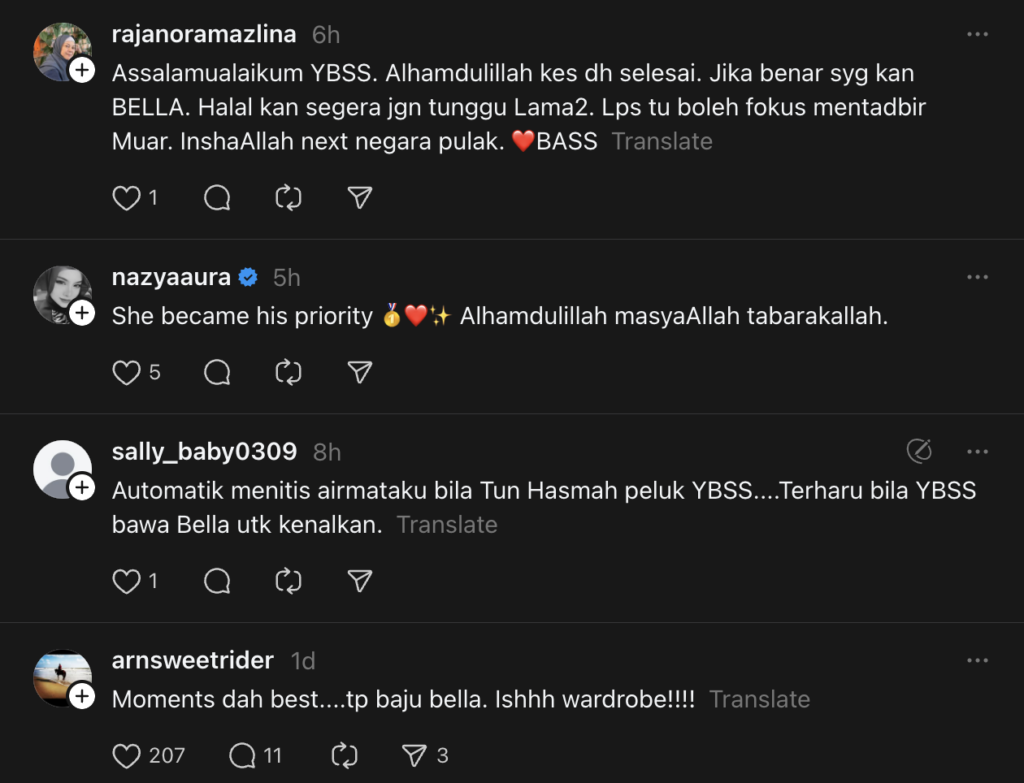Like sally_baby0309's comment
Image resolution: width=1024 pixels, height=783 pixels.
126,581
